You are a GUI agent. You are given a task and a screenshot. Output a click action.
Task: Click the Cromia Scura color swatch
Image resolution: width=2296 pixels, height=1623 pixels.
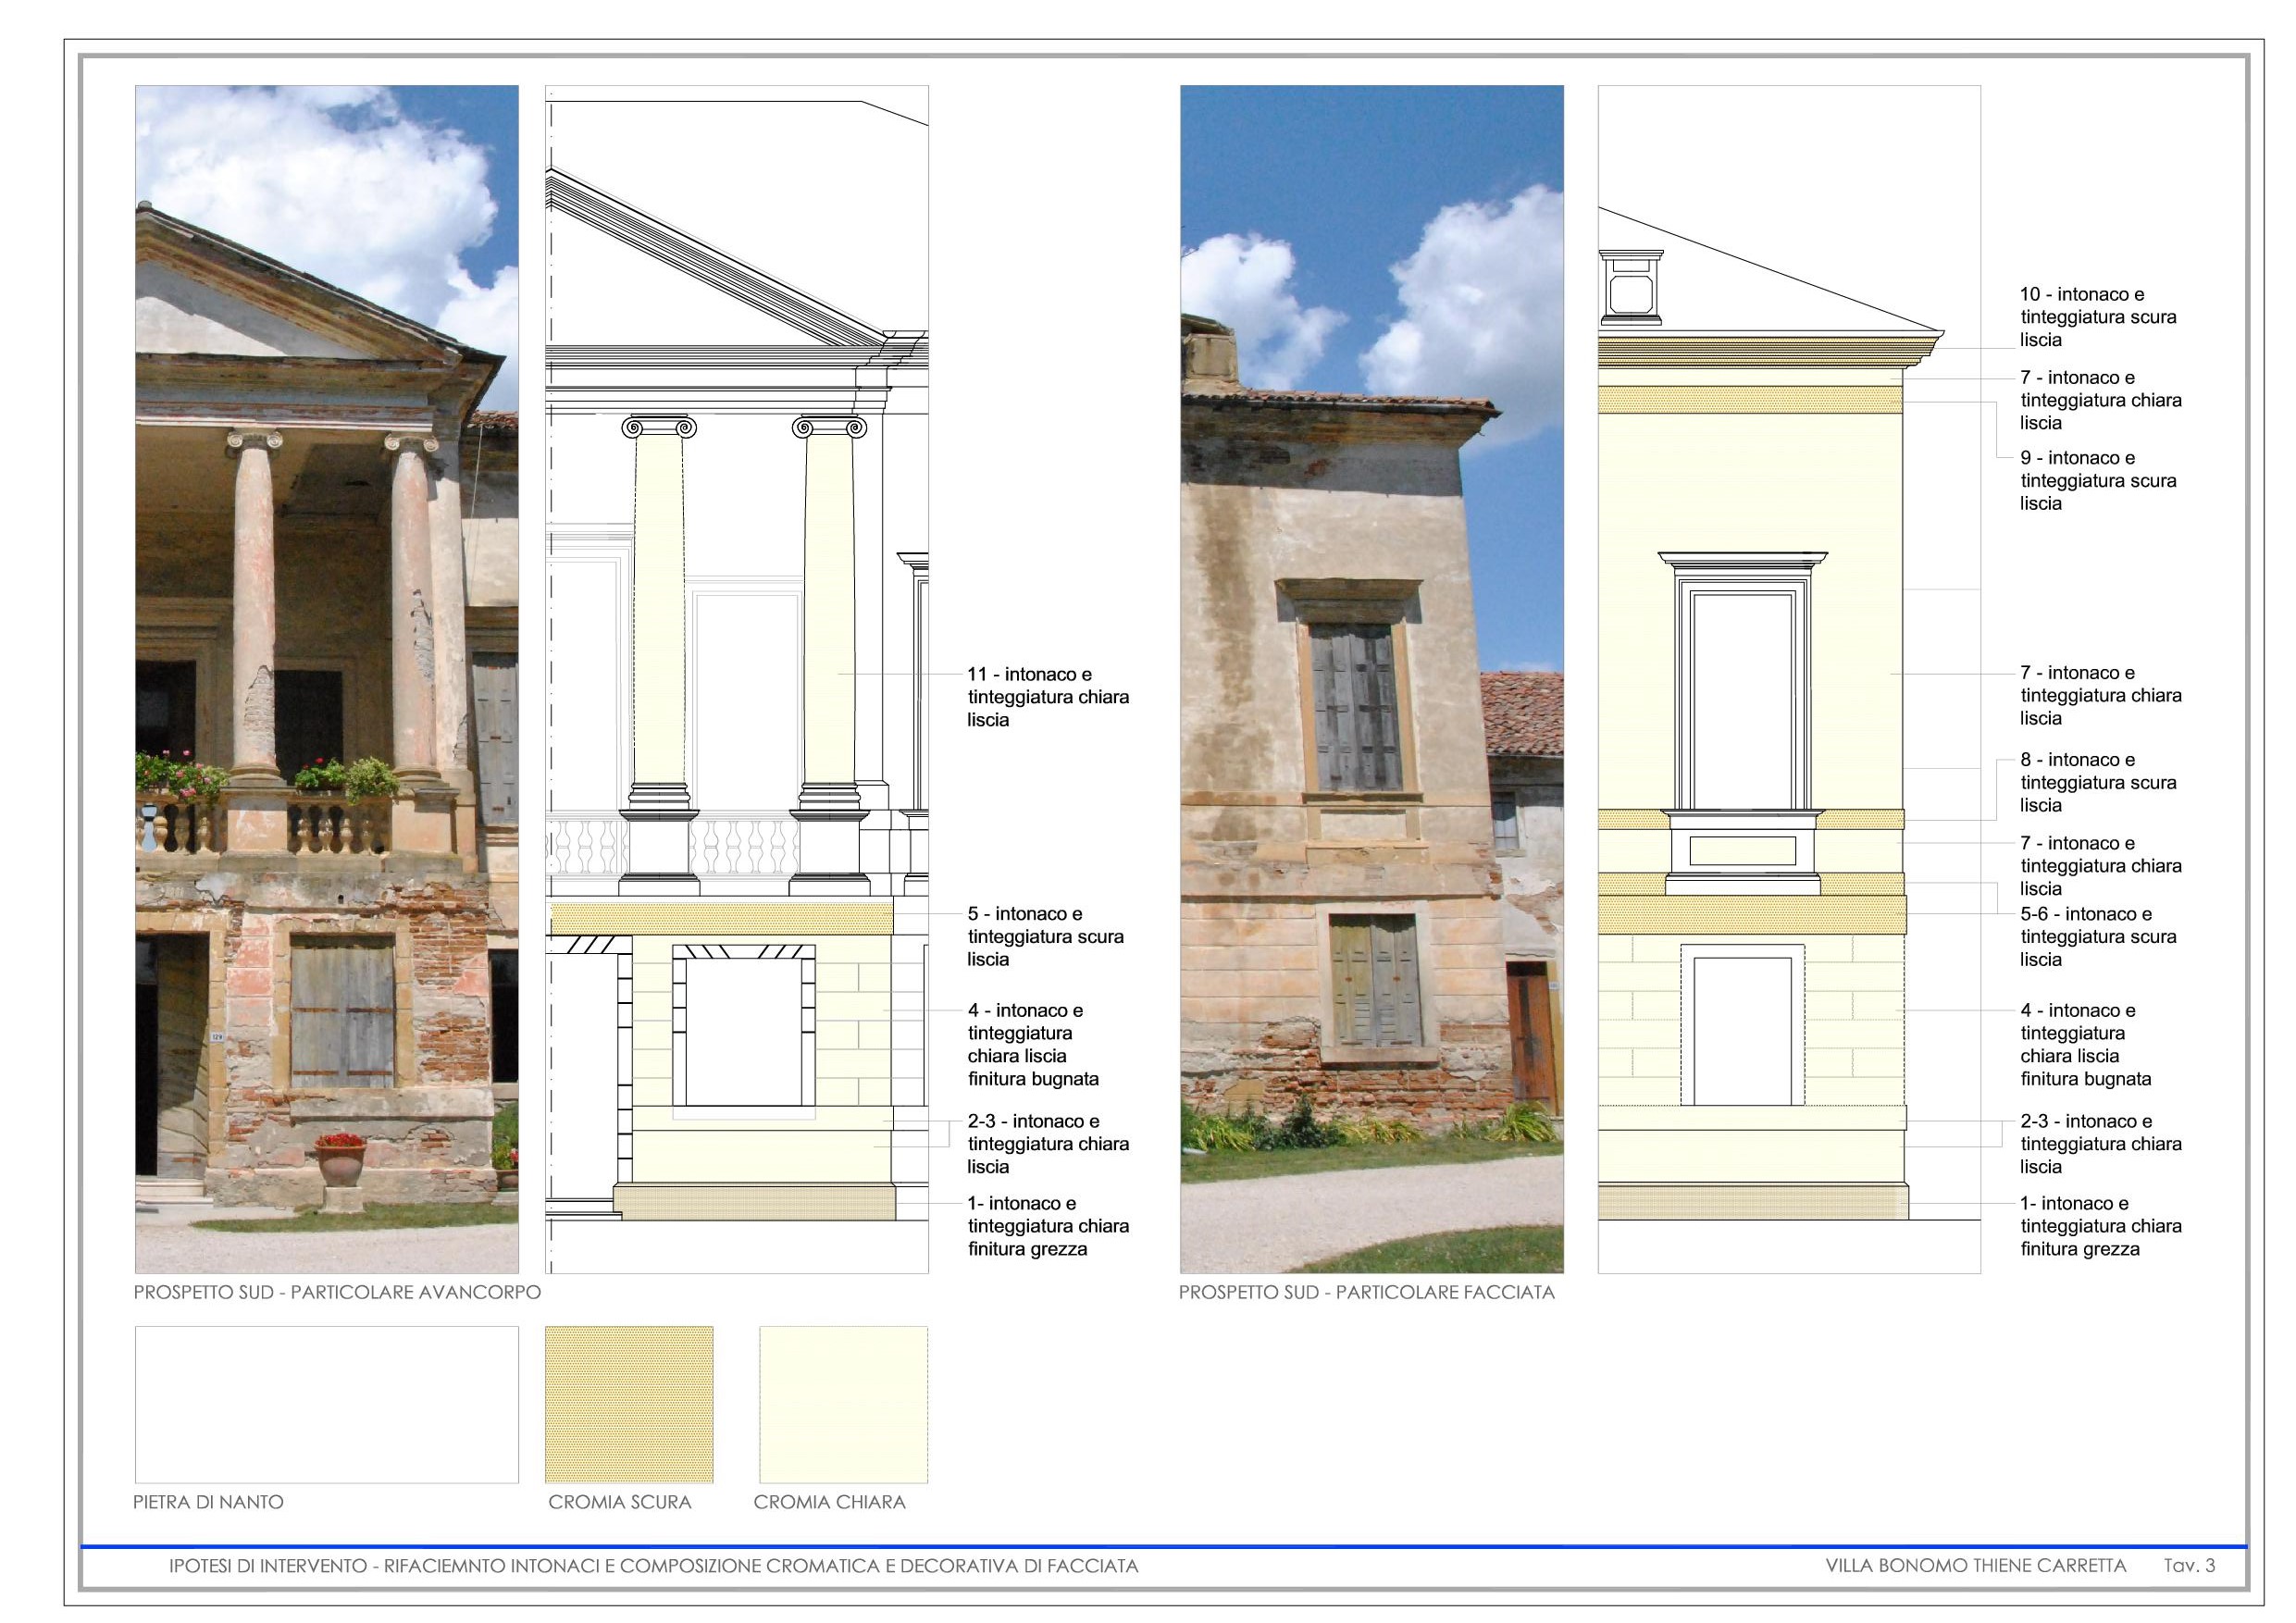tap(628, 1404)
